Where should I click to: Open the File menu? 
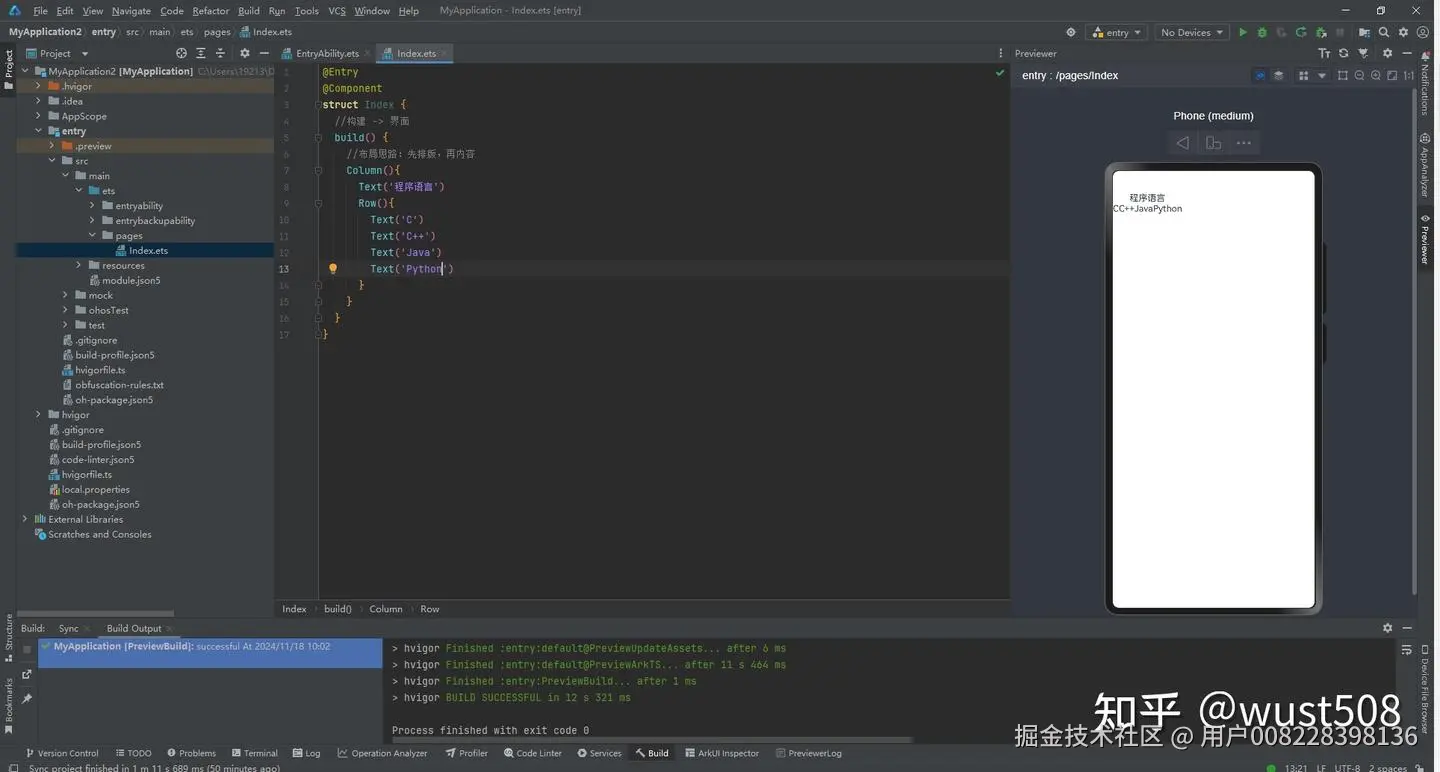pyautogui.click(x=40, y=10)
